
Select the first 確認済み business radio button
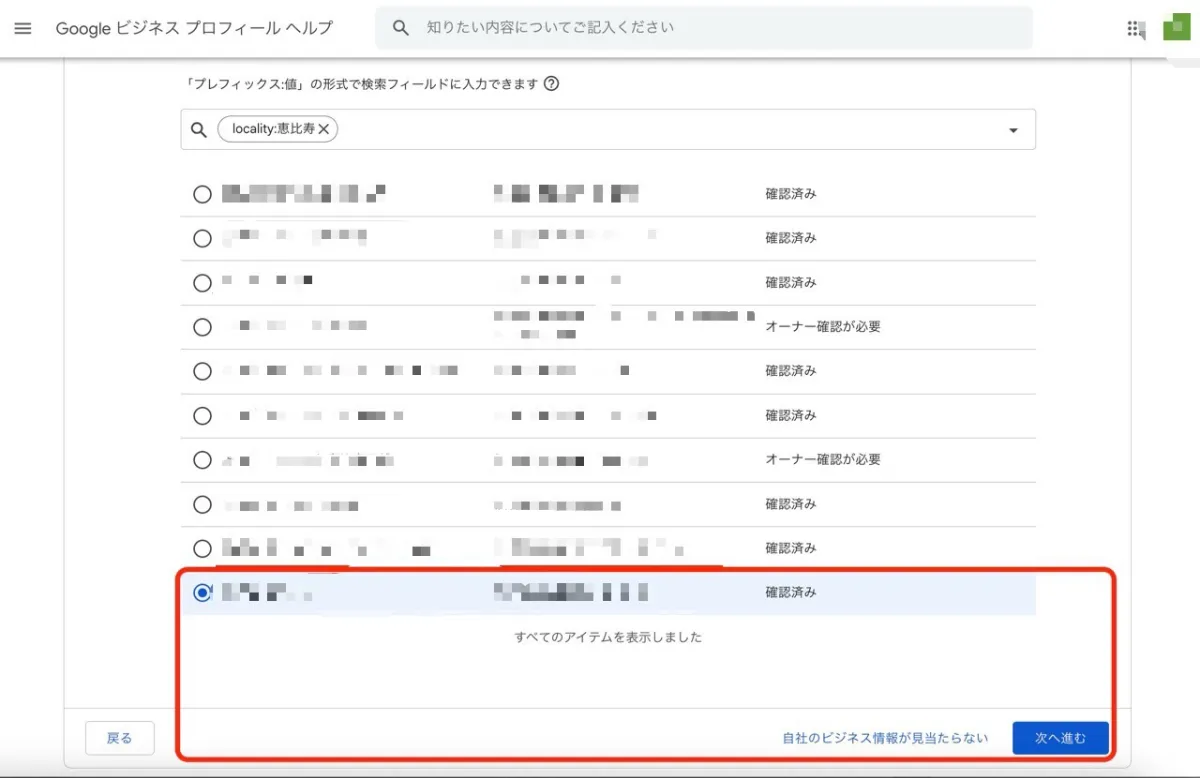[202, 193]
